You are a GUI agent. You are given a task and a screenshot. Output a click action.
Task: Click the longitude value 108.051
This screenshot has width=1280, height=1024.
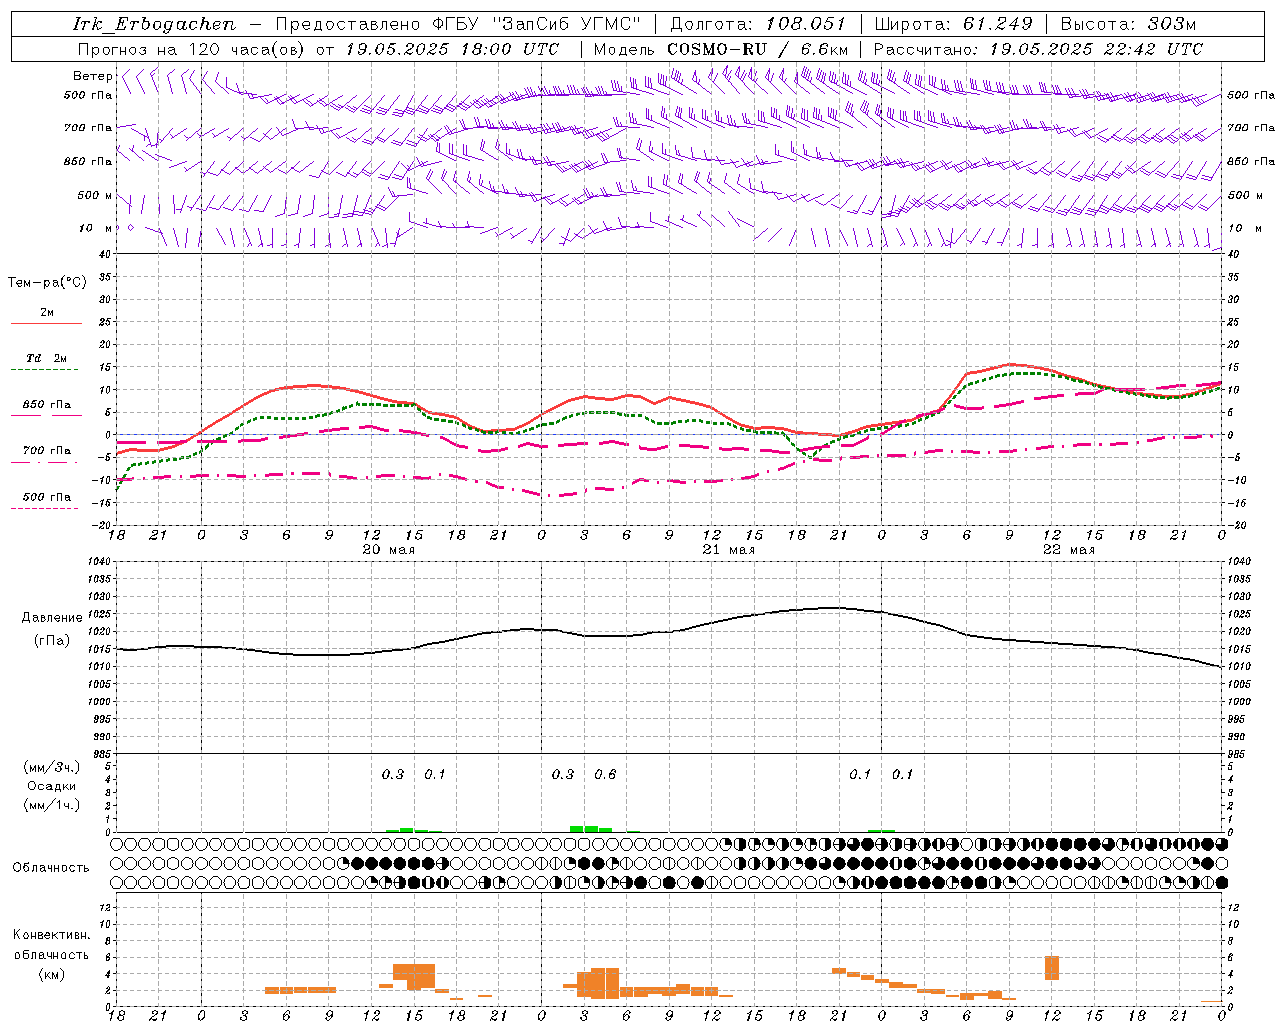point(807,24)
